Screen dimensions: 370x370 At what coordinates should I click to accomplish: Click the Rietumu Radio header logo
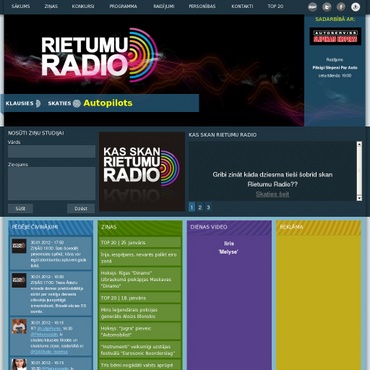(99, 55)
